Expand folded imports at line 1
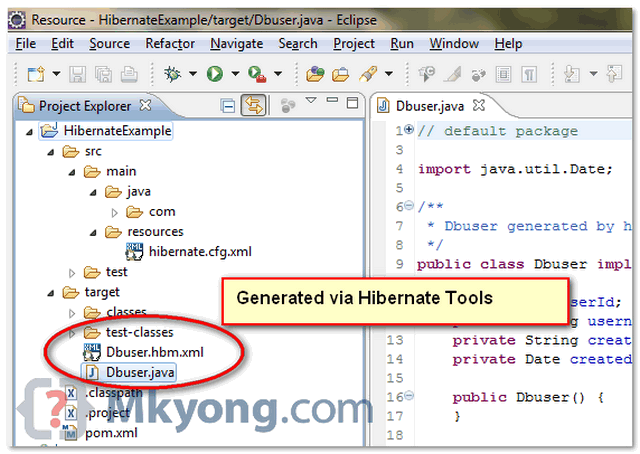Image resolution: width=640 pixels, height=454 pixels. 409,130
